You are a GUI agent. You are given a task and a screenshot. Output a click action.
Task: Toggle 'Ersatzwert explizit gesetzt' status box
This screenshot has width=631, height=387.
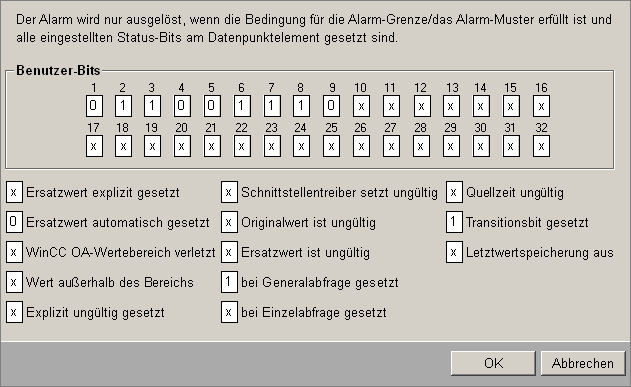point(14,192)
